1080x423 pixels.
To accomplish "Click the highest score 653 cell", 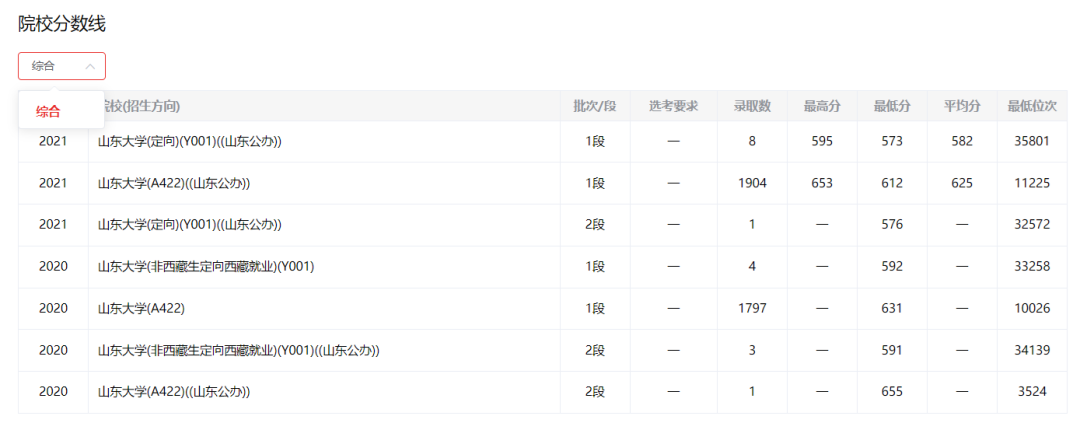I will (x=822, y=183).
